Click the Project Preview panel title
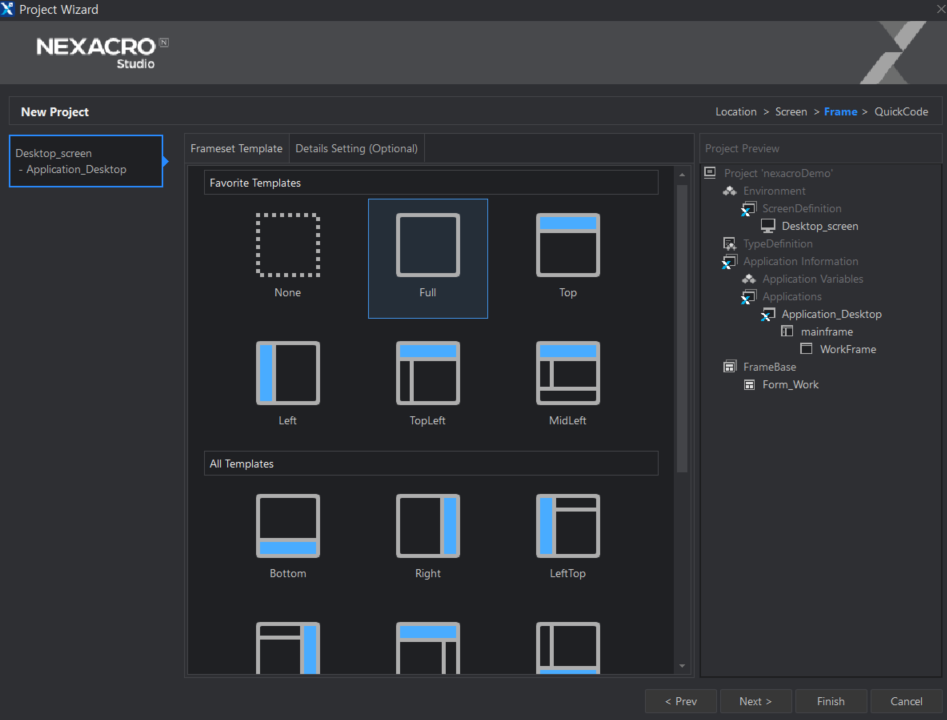 [x=742, y=148]
